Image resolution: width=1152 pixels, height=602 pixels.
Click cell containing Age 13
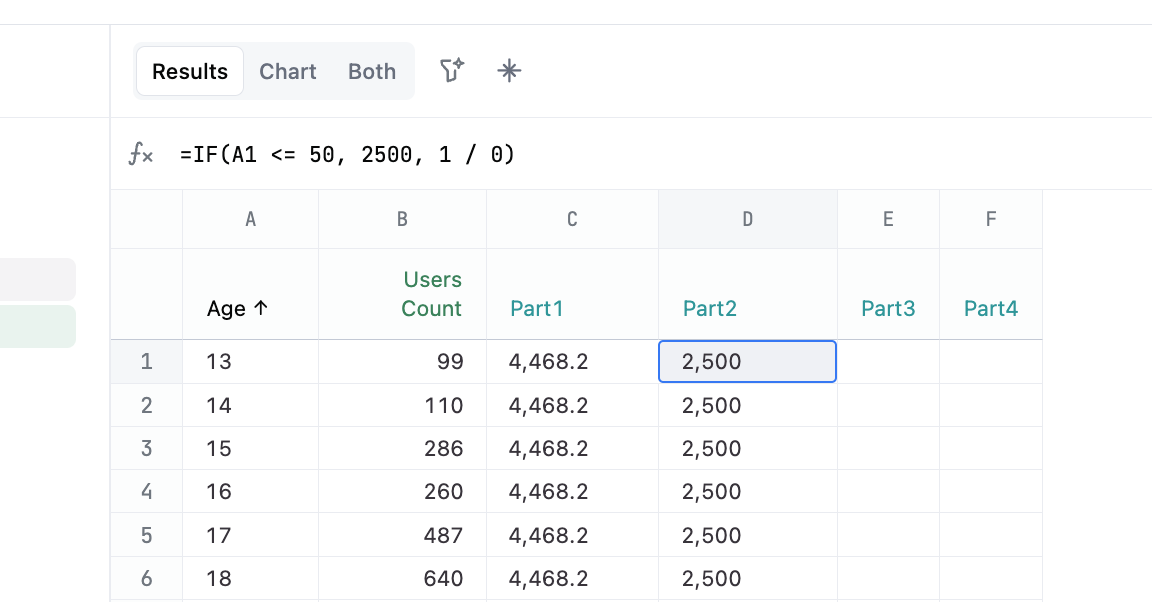click(219, 362)
